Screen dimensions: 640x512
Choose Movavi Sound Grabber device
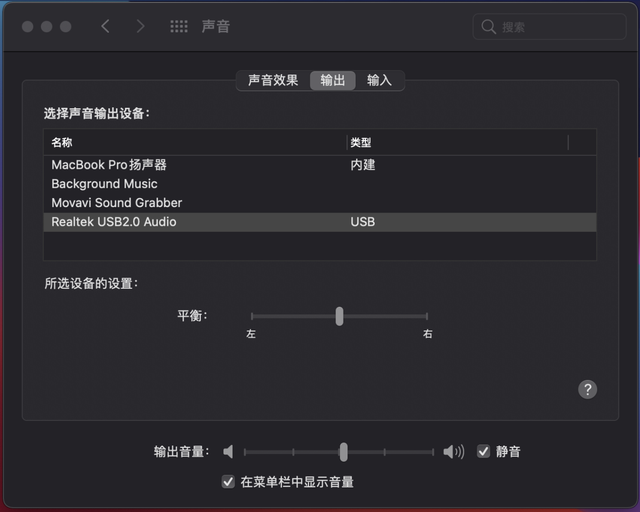(320, 203)
